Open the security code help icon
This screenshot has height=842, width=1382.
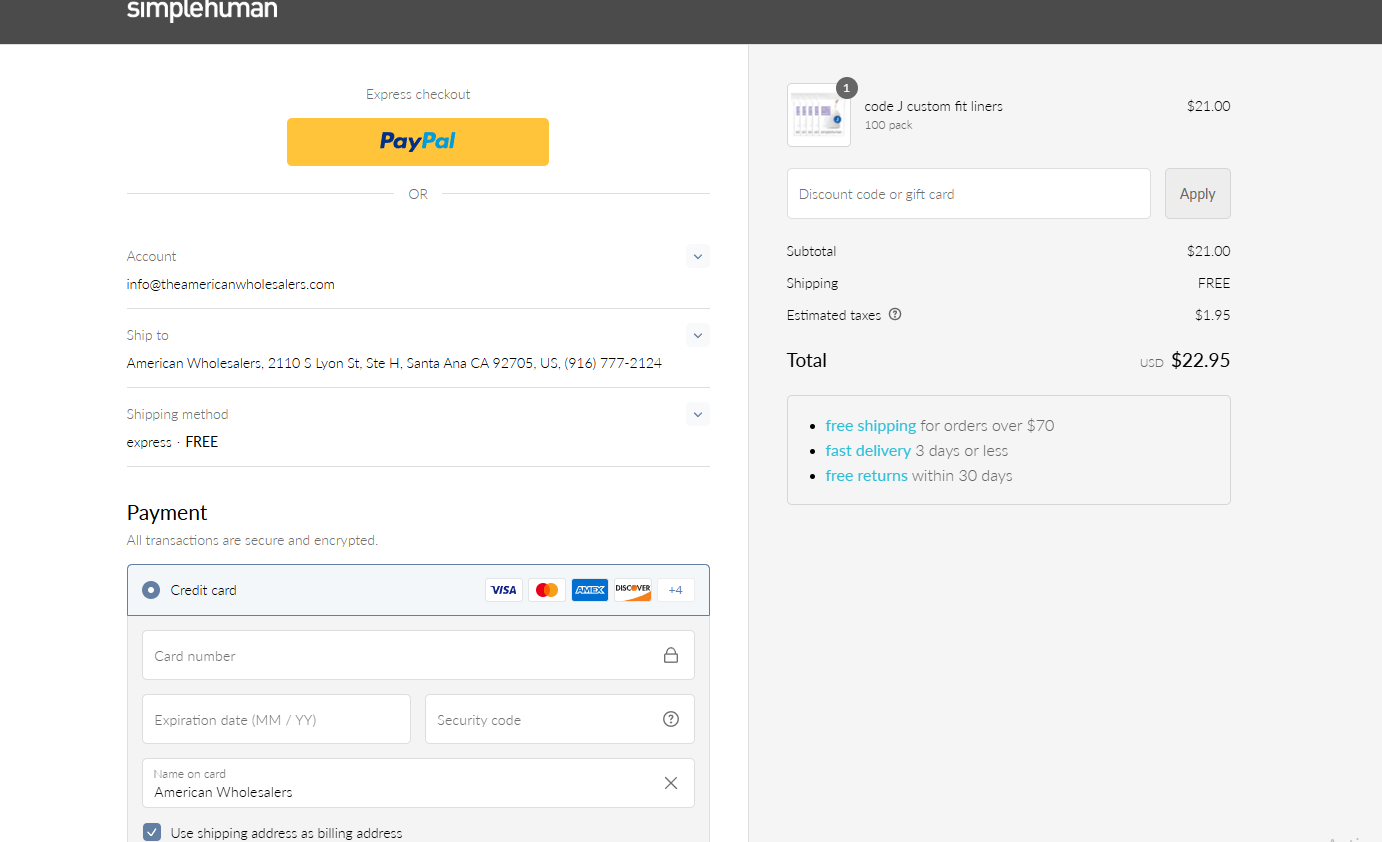[671, 719]
